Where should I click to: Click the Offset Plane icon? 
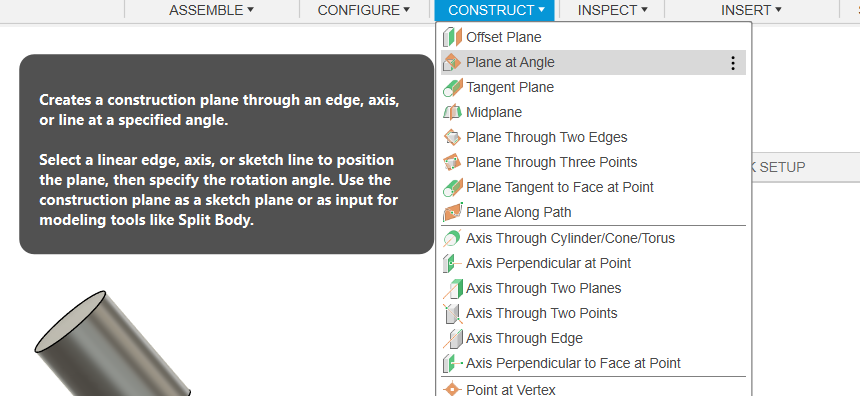tap(452, 37)
